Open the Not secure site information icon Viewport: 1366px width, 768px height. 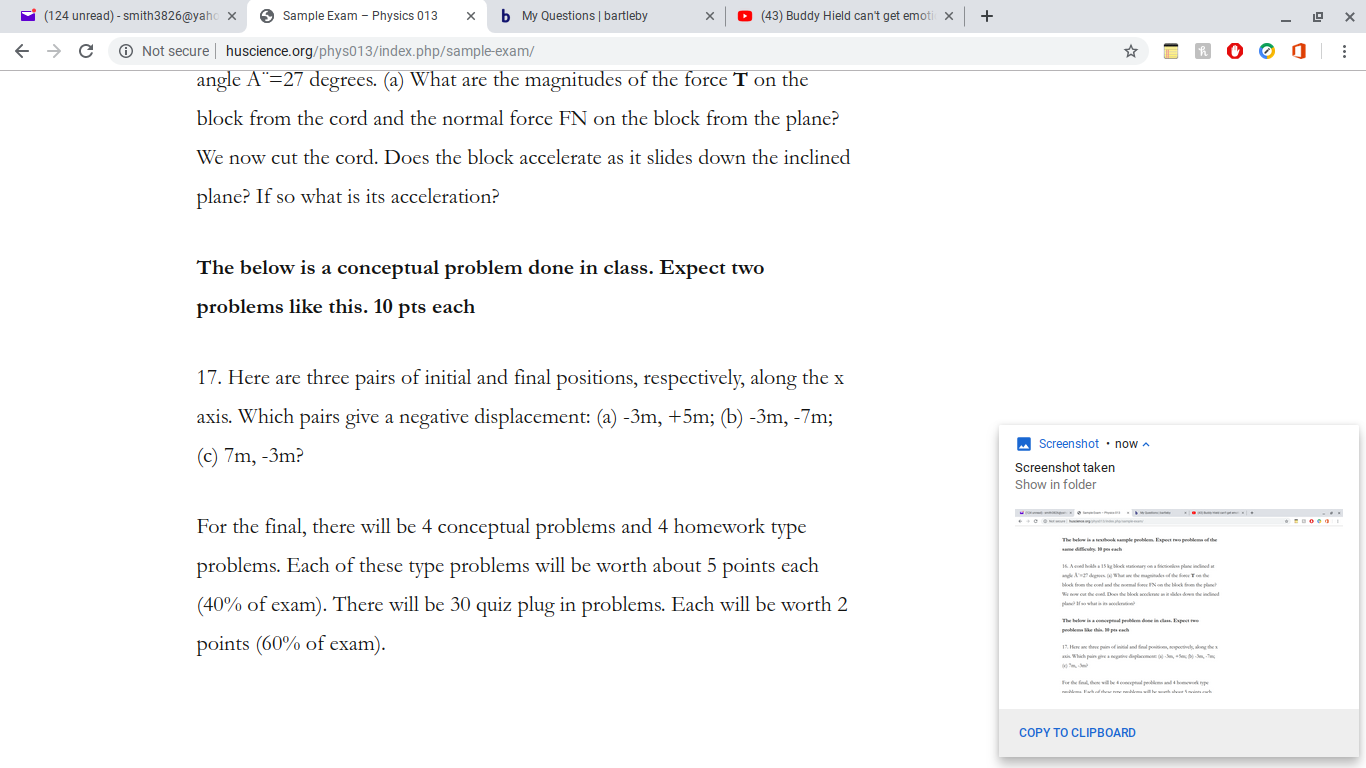coord(127,51)
